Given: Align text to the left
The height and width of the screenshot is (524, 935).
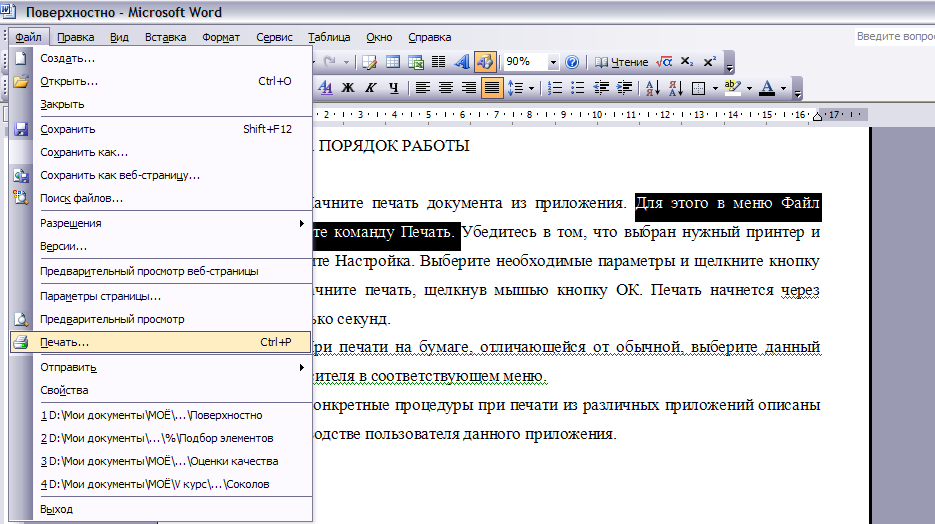Looking at the screenshot, I should (423, 88).
